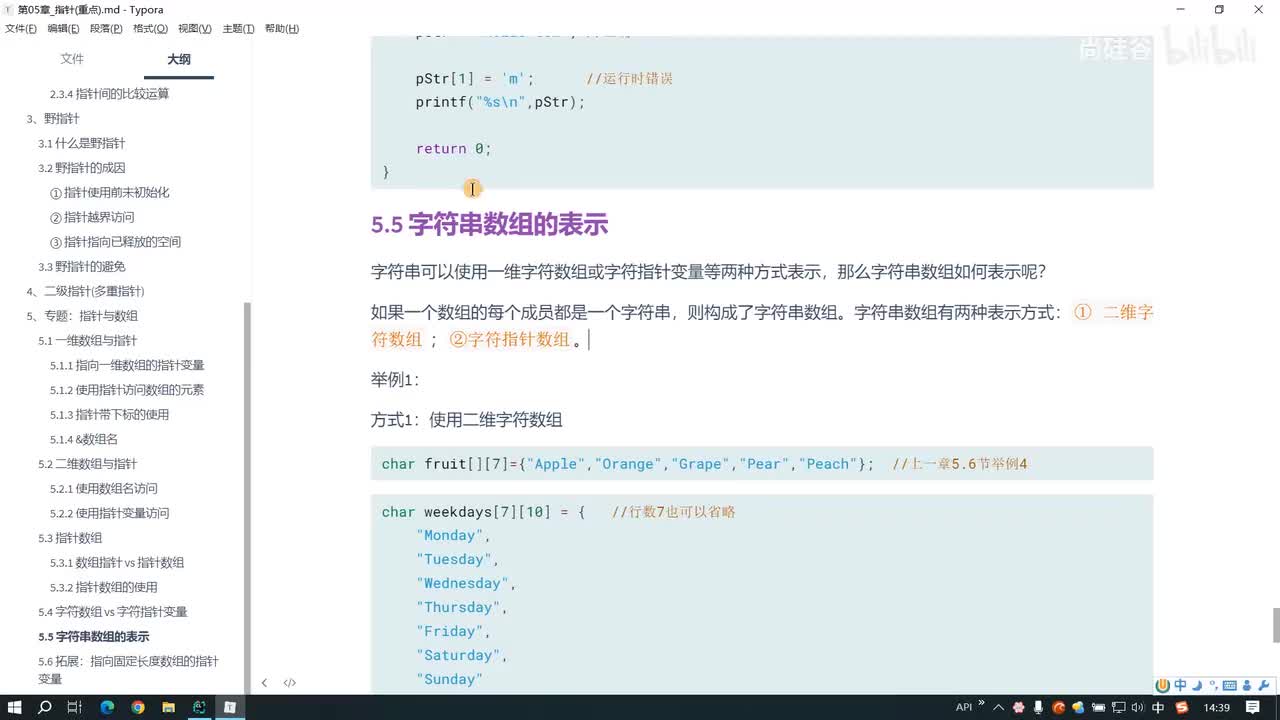The height and width of the screenshot is (720, 1280).
Task: Go to outline item ② 指针越界访问
Action: pos(92,217)
